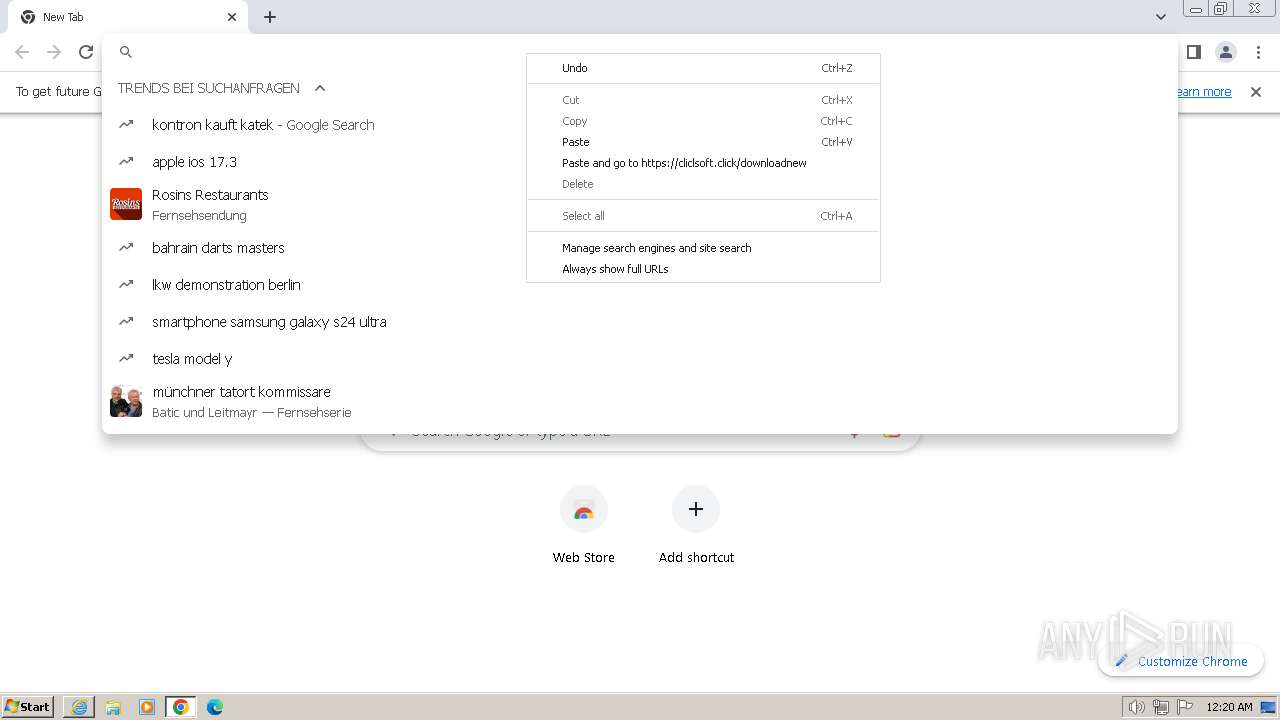Click the omnibox search magnifier icon
The height and width of the screenshot is (720, 1280).
click(x=126, y=52)
